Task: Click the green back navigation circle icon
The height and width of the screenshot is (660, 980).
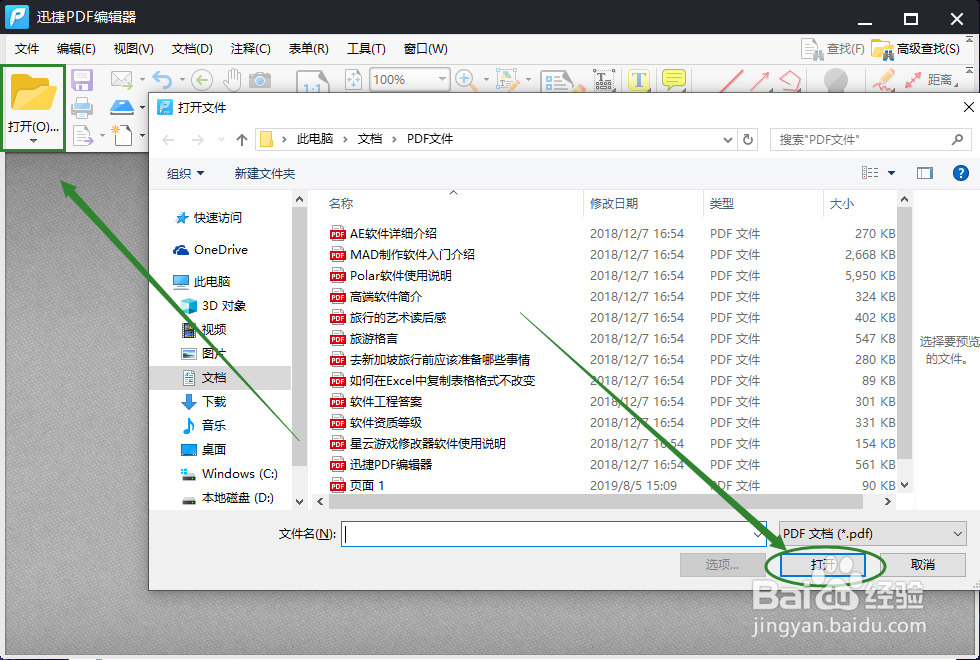Action: pyautogui.click(x=202, y=79)
